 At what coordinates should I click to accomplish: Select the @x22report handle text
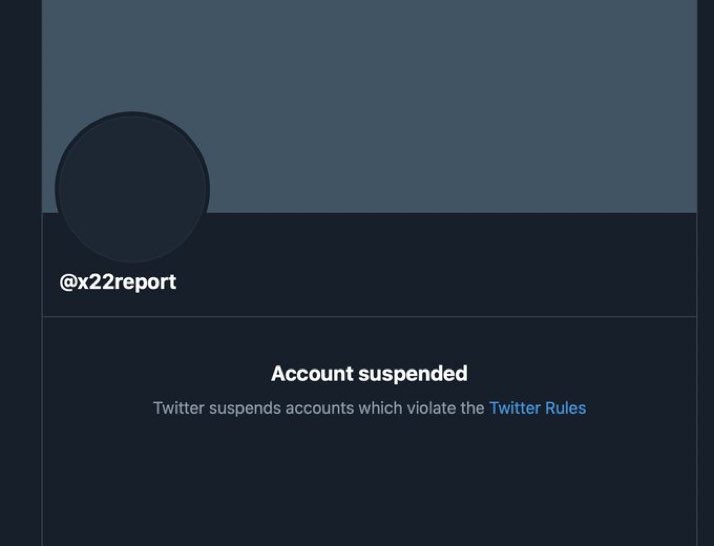pyautogui.click(x=118, y=282)
